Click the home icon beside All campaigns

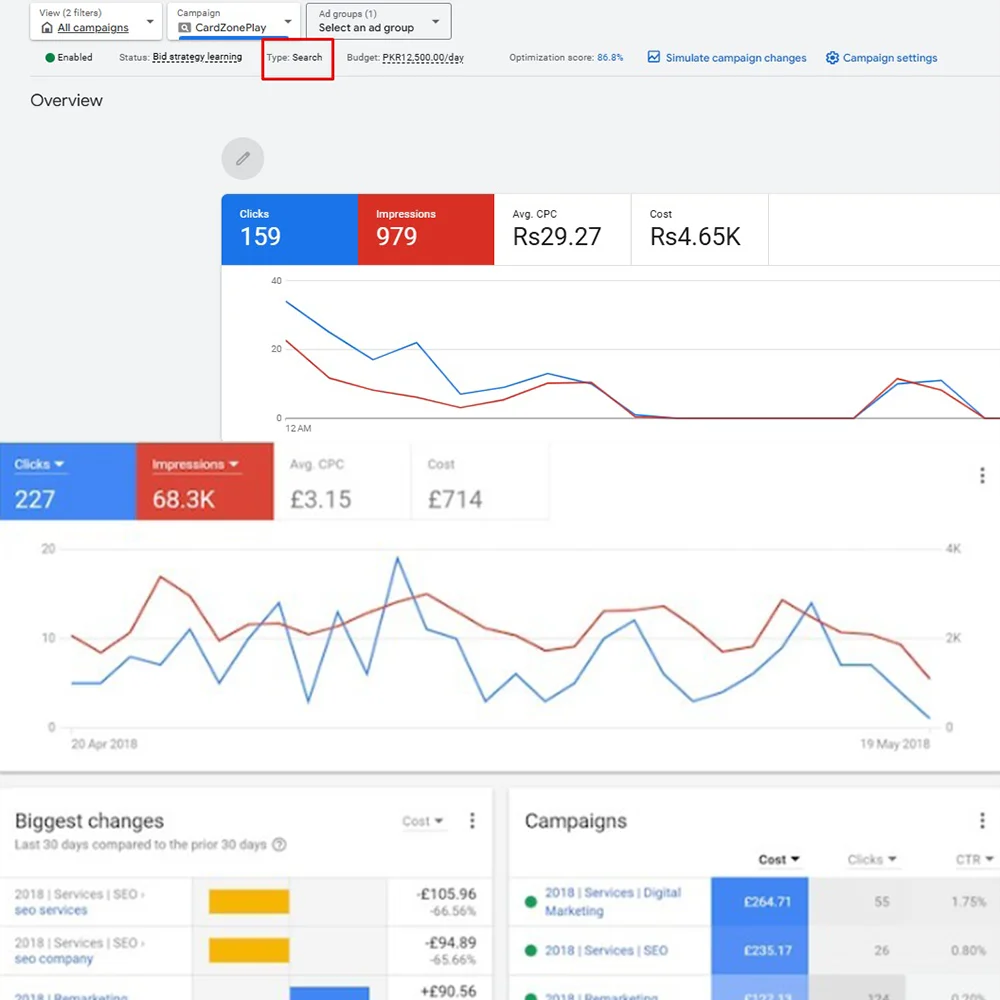tap(47, 28)
